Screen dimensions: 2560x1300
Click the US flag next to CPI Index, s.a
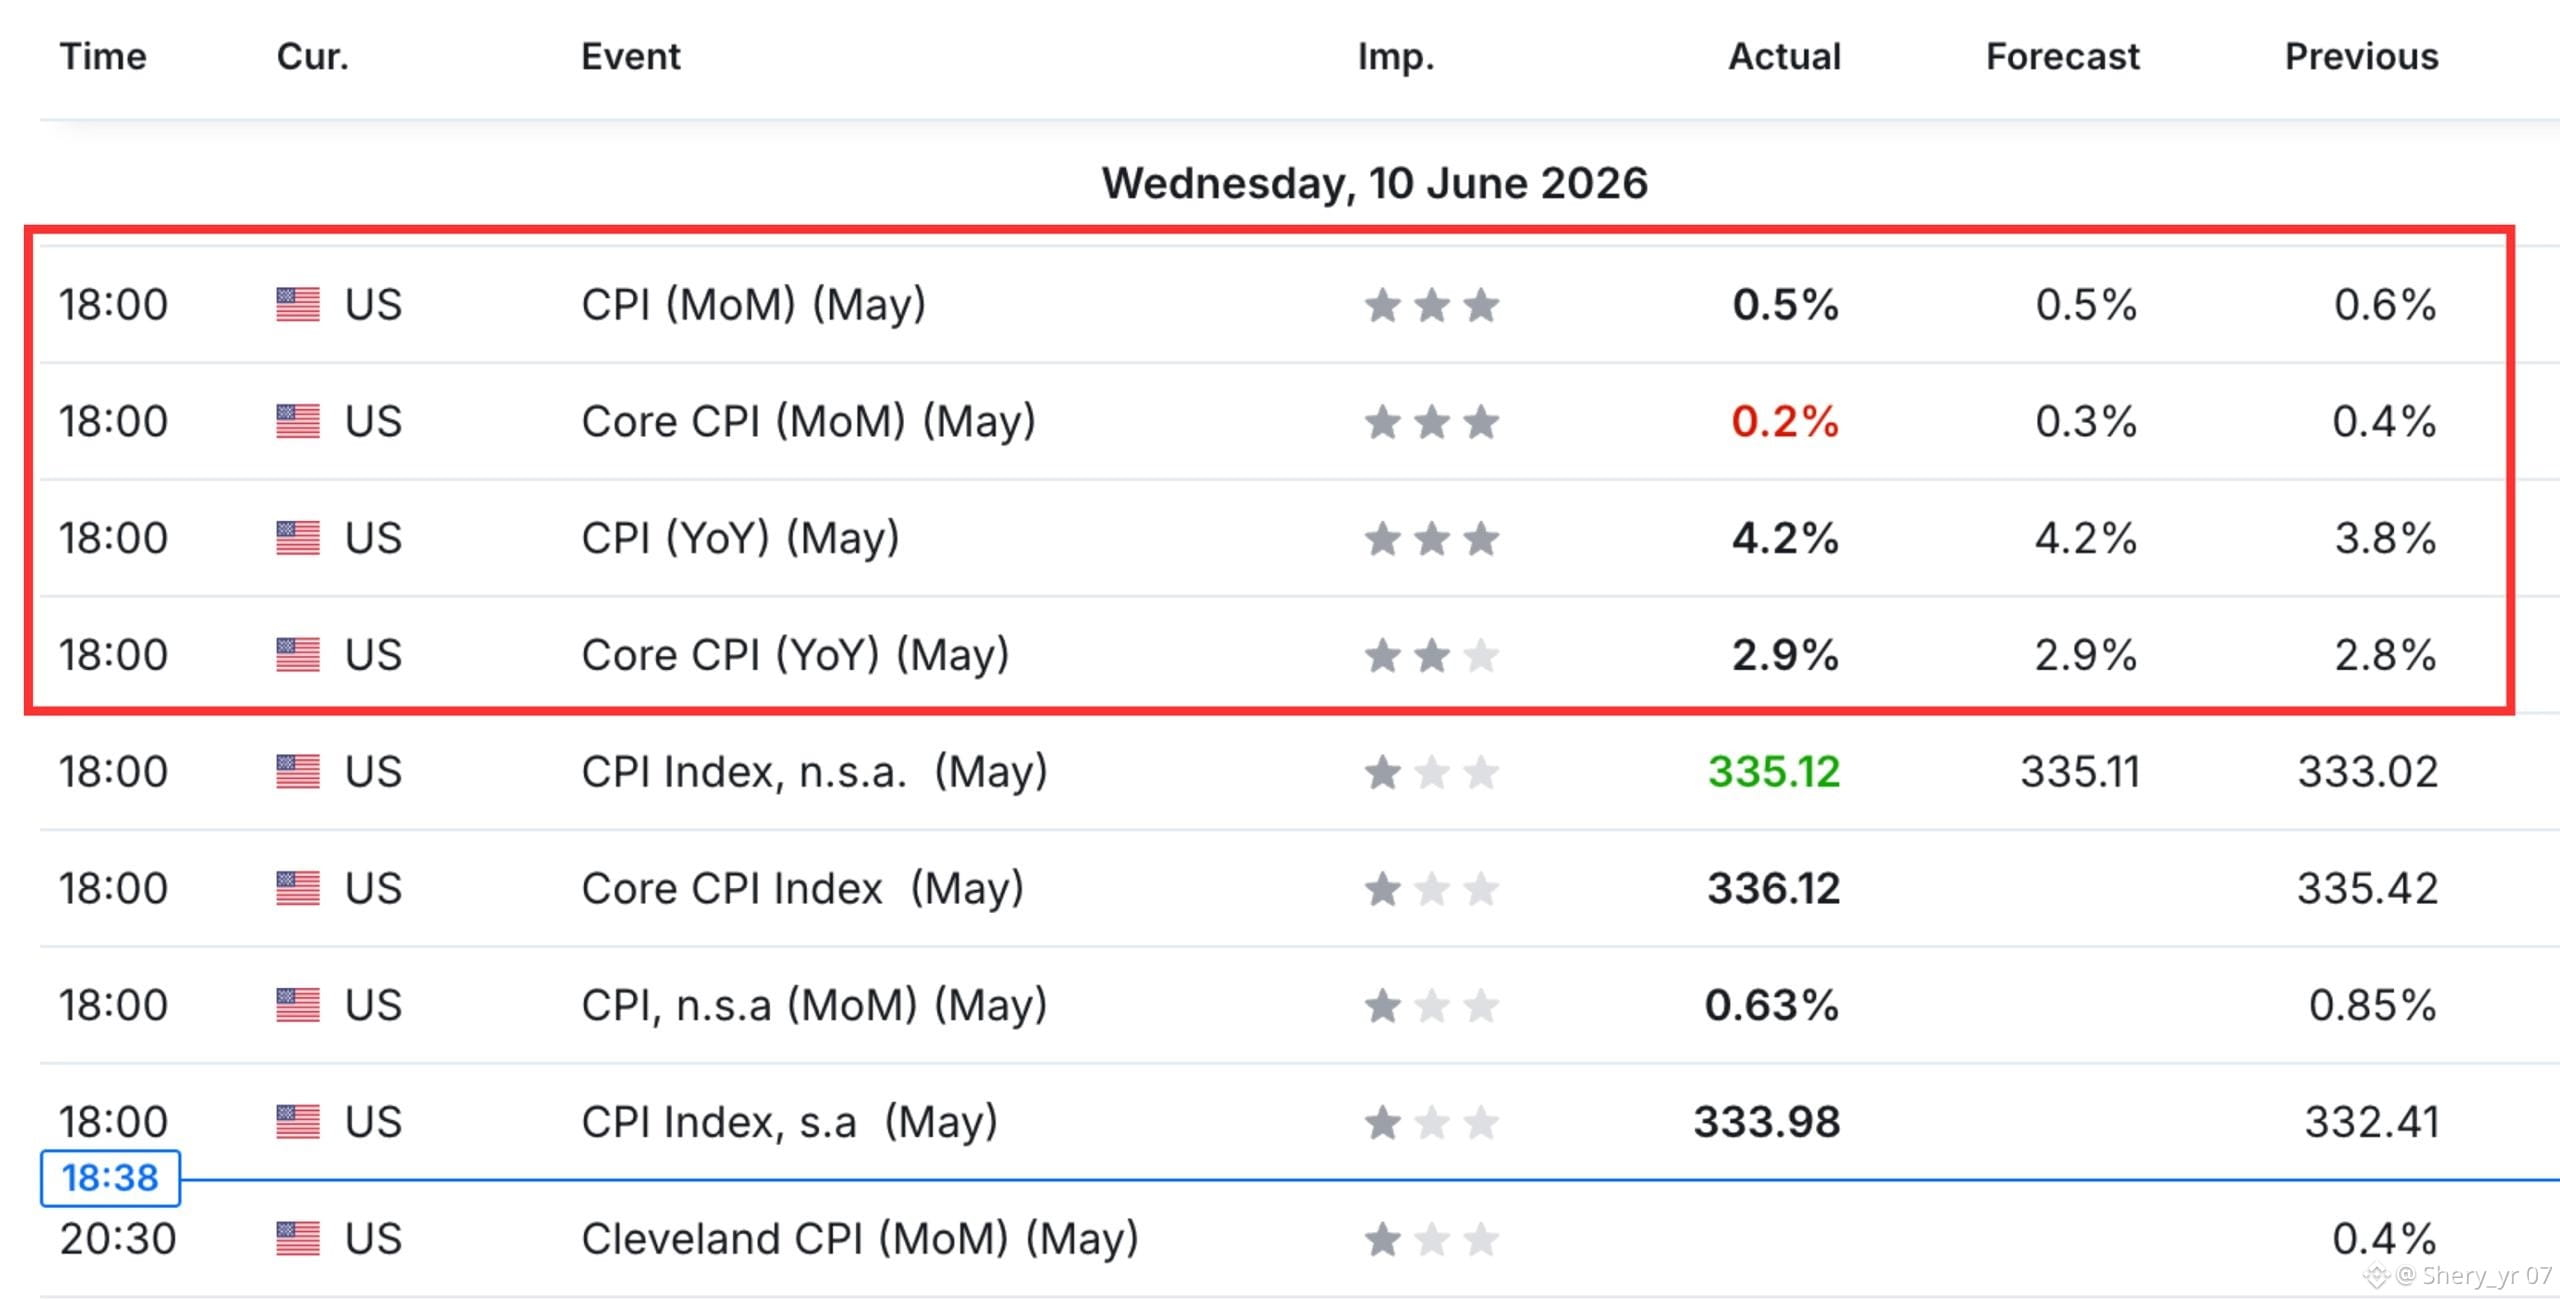[x=298, y=1122]
